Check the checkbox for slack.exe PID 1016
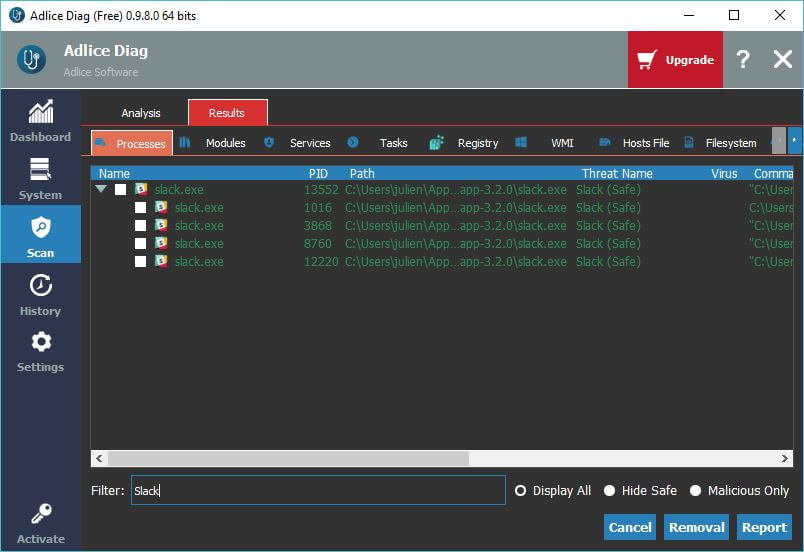Image resolution: width=804 pixels, height=552 pixels. pyautogui.click(x=141, y=208)
